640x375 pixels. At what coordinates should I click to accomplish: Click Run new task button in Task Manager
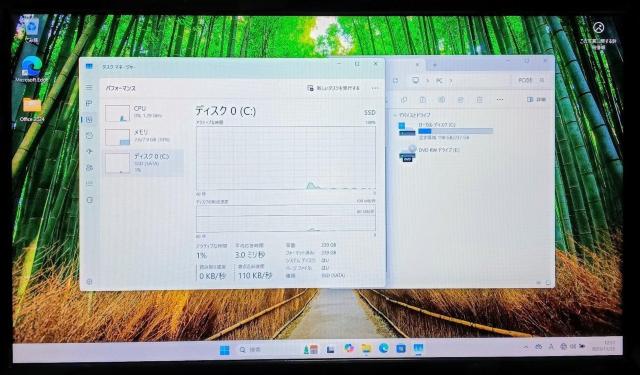(x=333, y=88)
